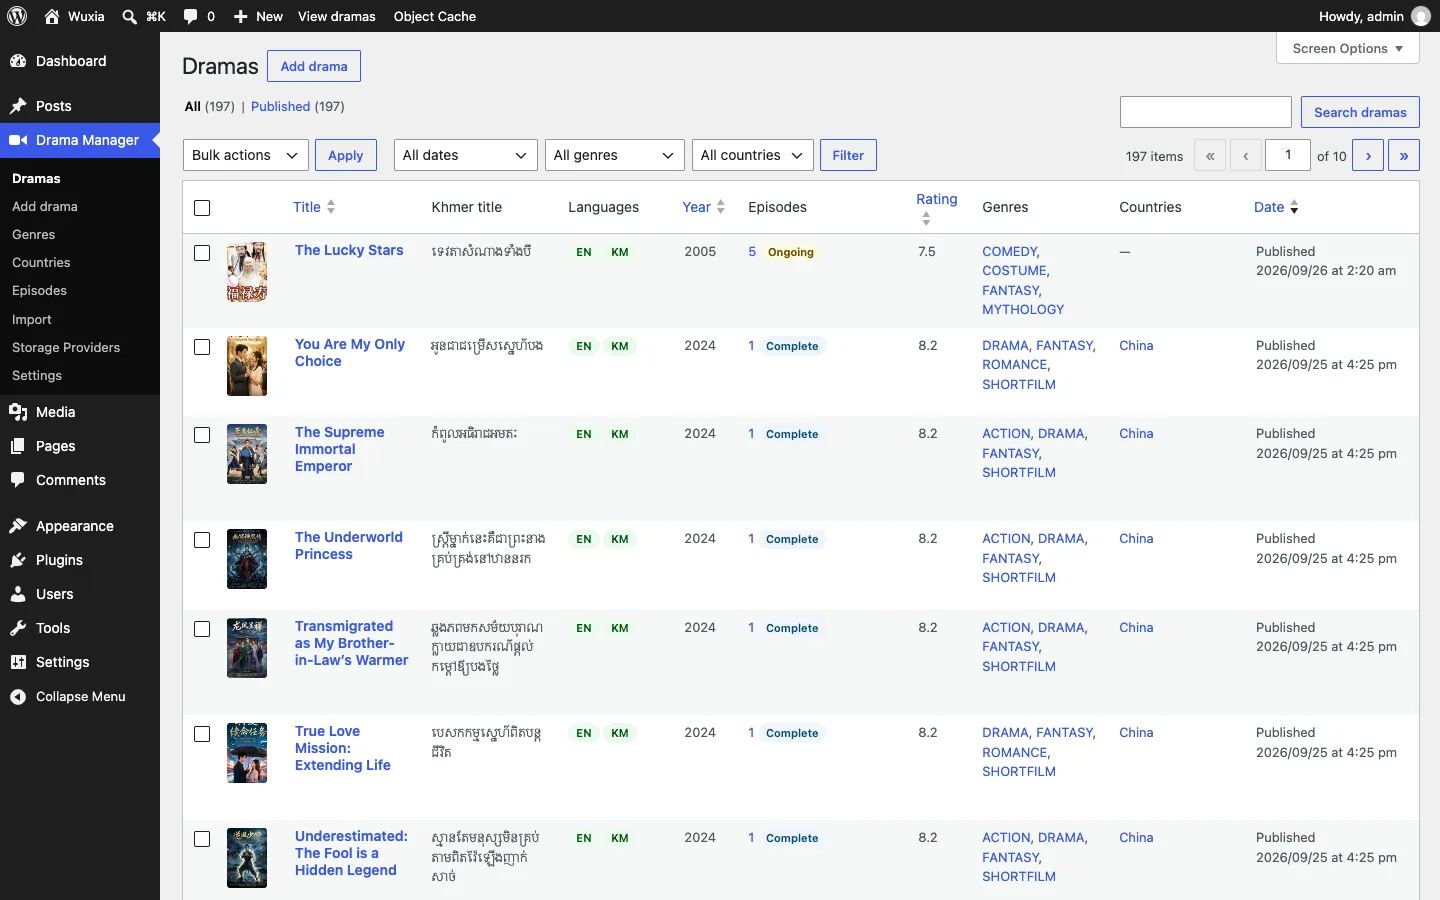Image resolution: width=1440 pixels, height=900 pixels.
Task: Check the True Love Mission row checkbox
Action: (202, 734)
